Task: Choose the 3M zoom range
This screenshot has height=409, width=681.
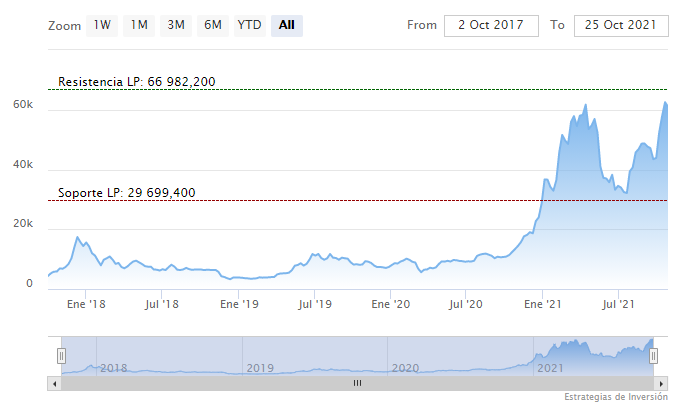Action: [x=176, y=25]
